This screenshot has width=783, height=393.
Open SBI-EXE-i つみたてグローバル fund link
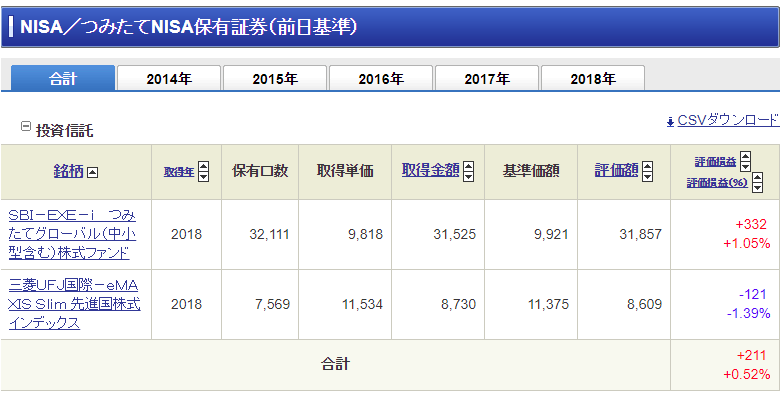(72, 234)
